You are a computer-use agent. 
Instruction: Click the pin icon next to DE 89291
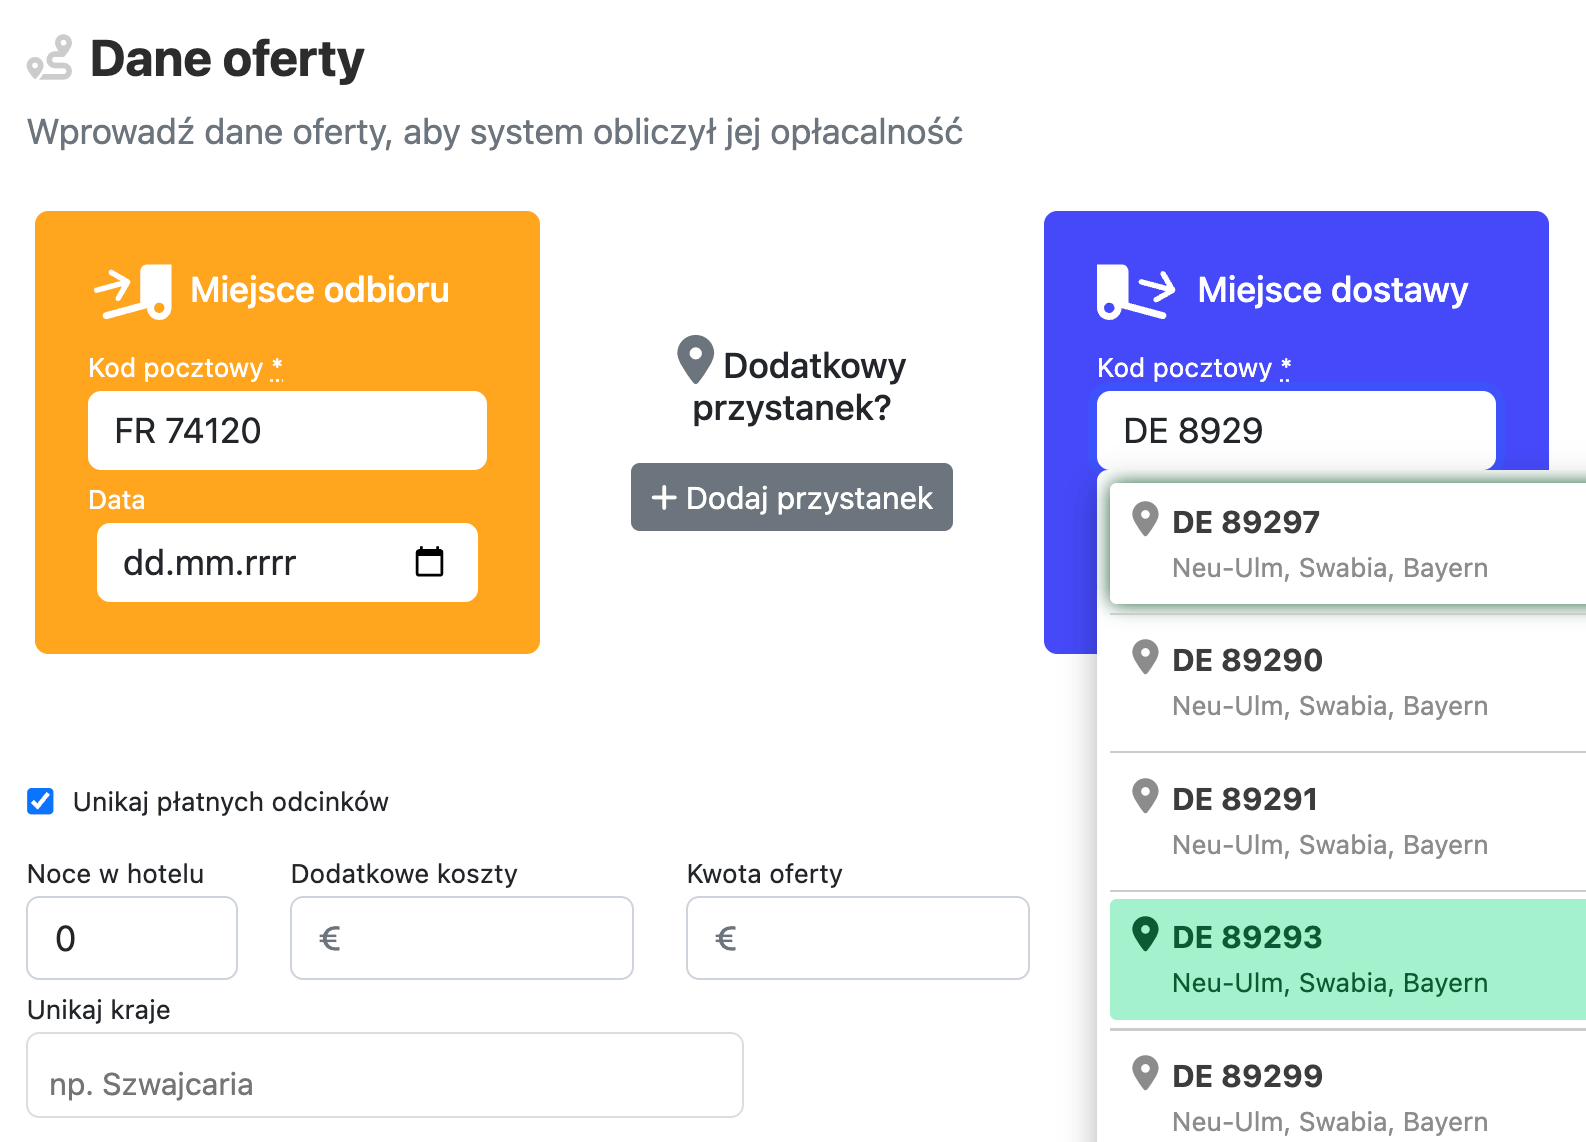pos(1145,796)
